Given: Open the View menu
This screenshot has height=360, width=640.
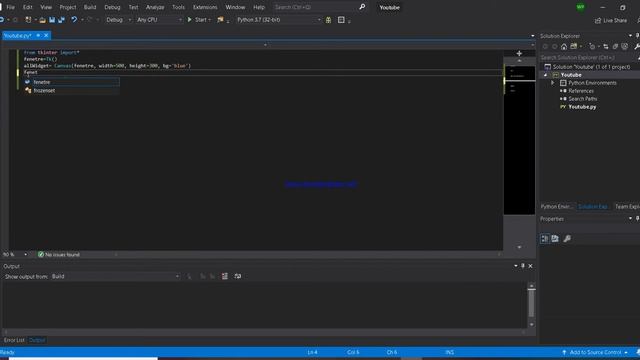Looking at the screenshot, I should (x=46, y=7).
